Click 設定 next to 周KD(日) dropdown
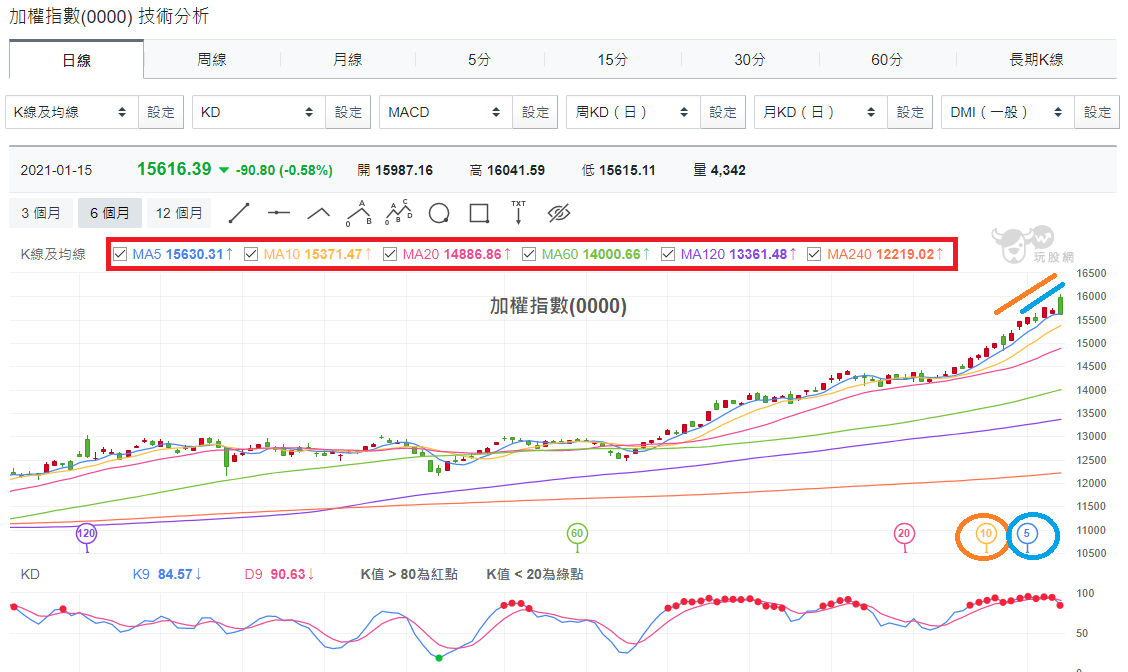 click(x=723, y=112)
